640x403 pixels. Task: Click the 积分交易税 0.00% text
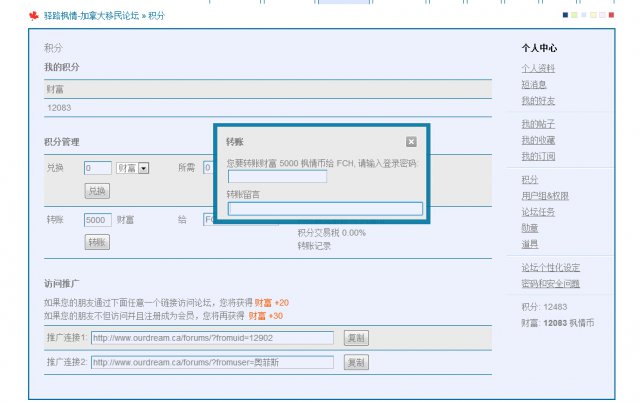[x=331, y=233]
